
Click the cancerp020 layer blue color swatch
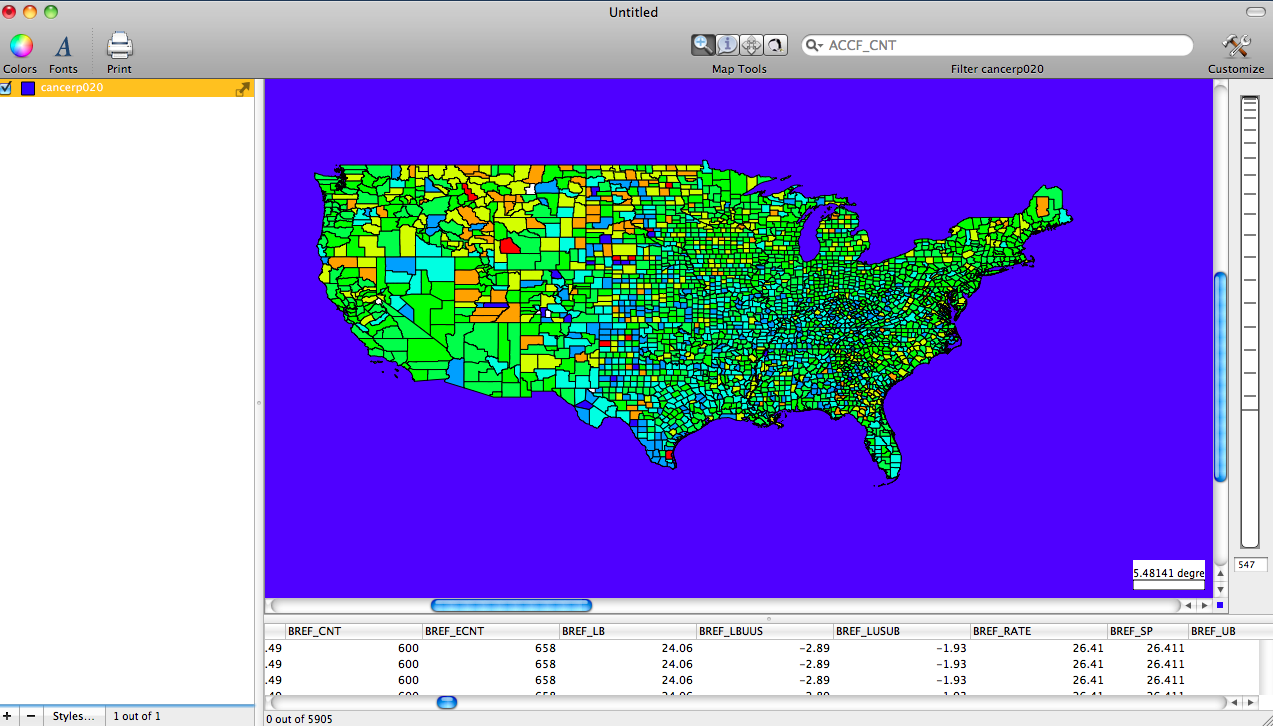point(28,88)
